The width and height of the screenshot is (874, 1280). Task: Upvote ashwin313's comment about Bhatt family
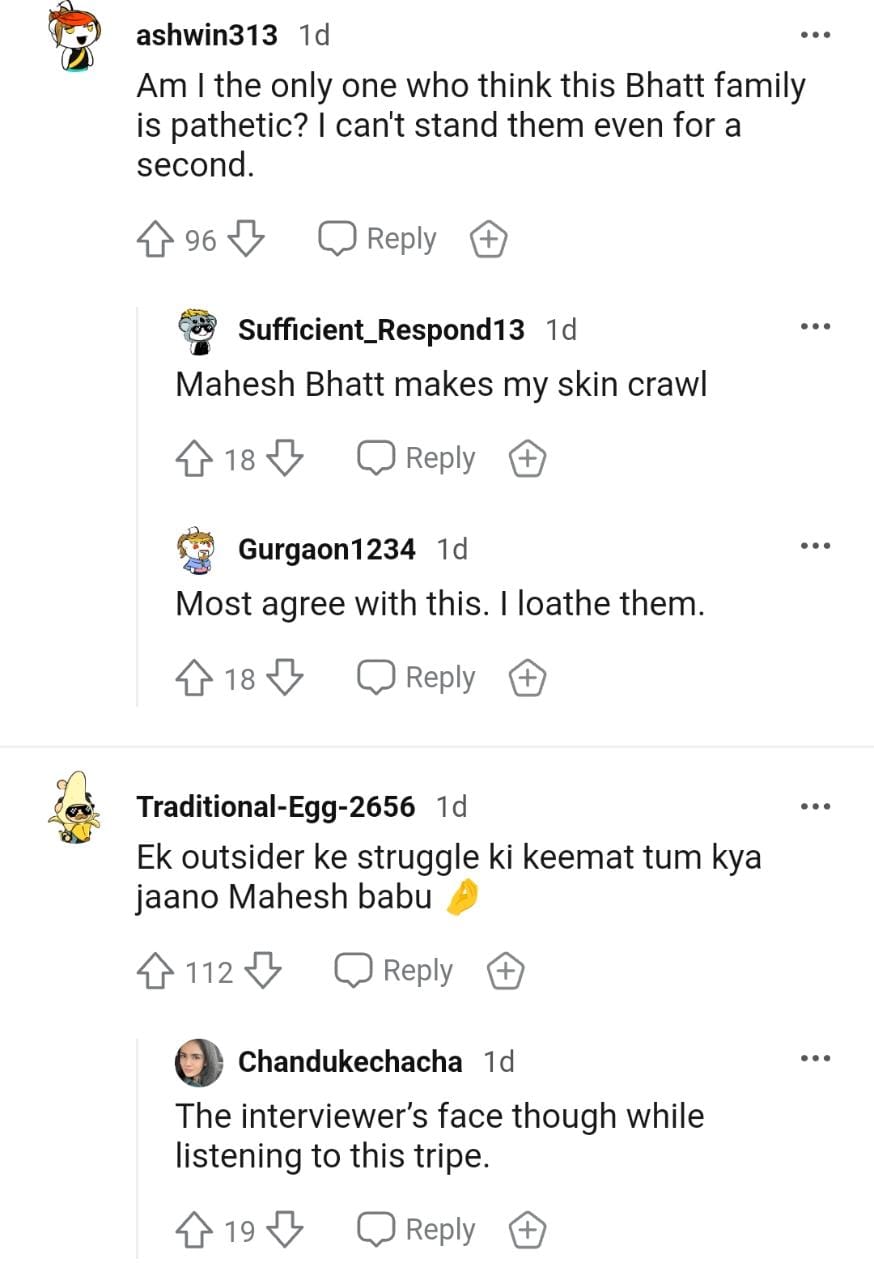pyautogui.click(x=153, y=240)
